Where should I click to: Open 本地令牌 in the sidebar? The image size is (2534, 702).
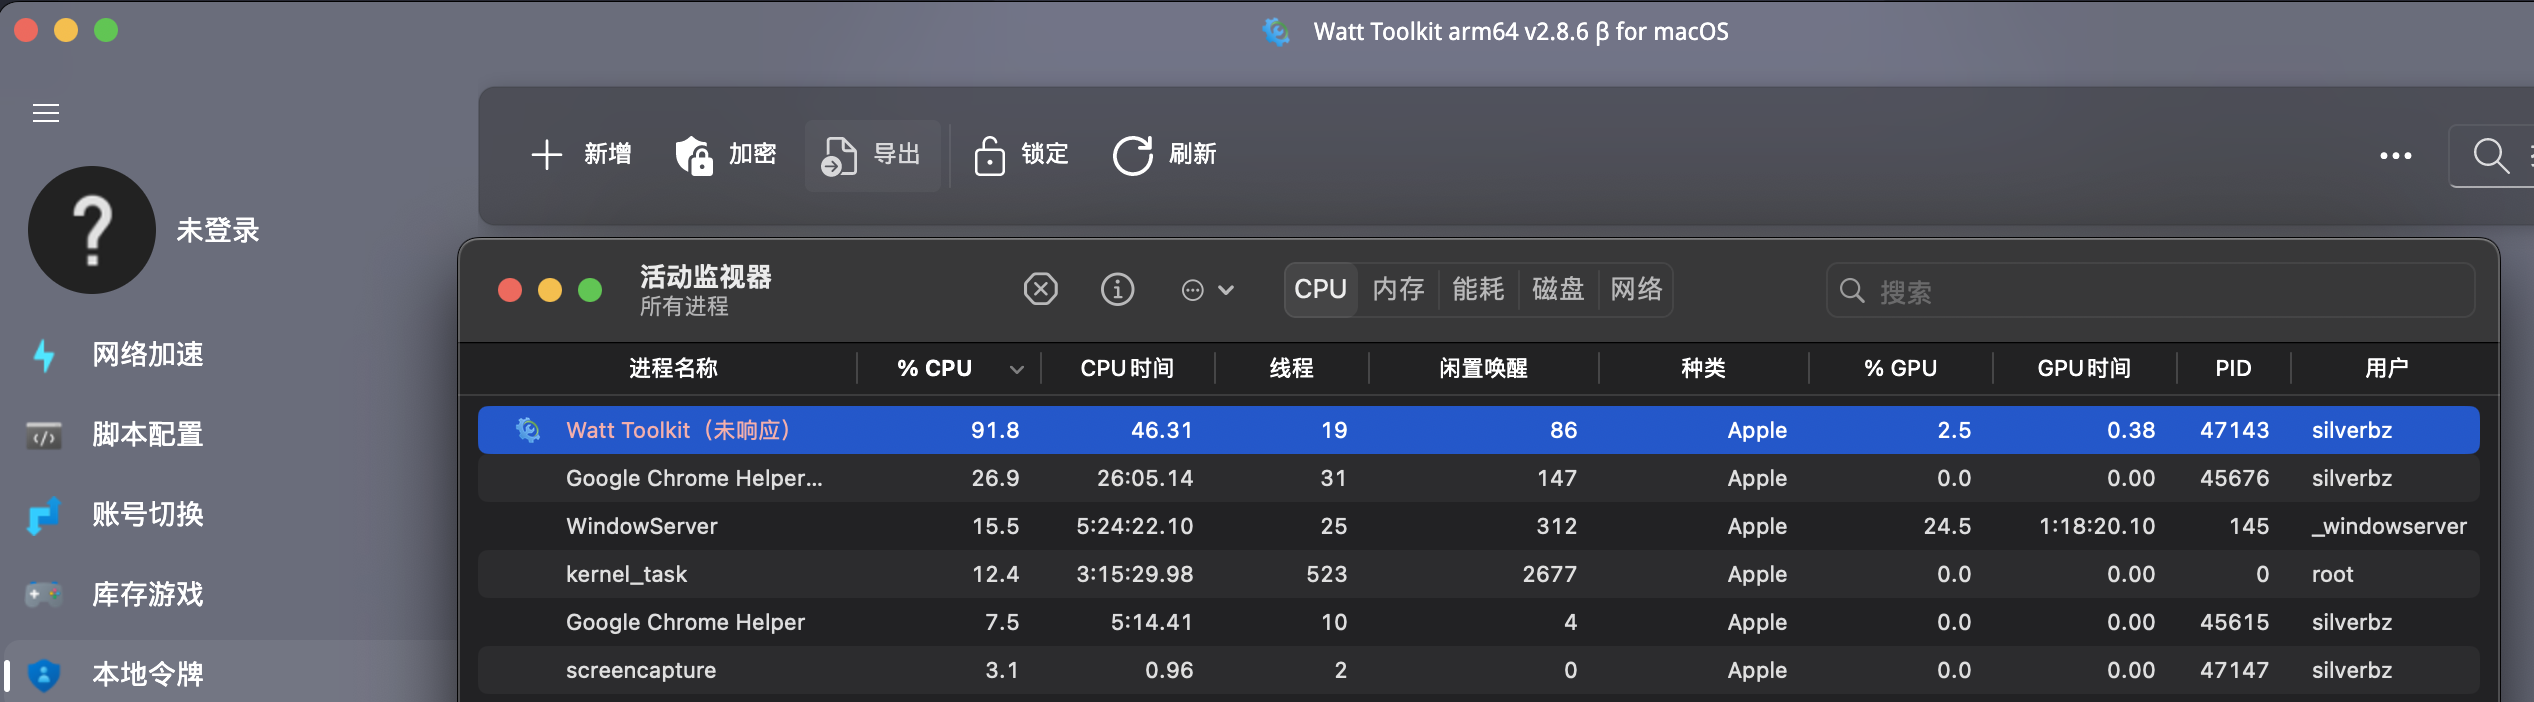tap(148, 674)
